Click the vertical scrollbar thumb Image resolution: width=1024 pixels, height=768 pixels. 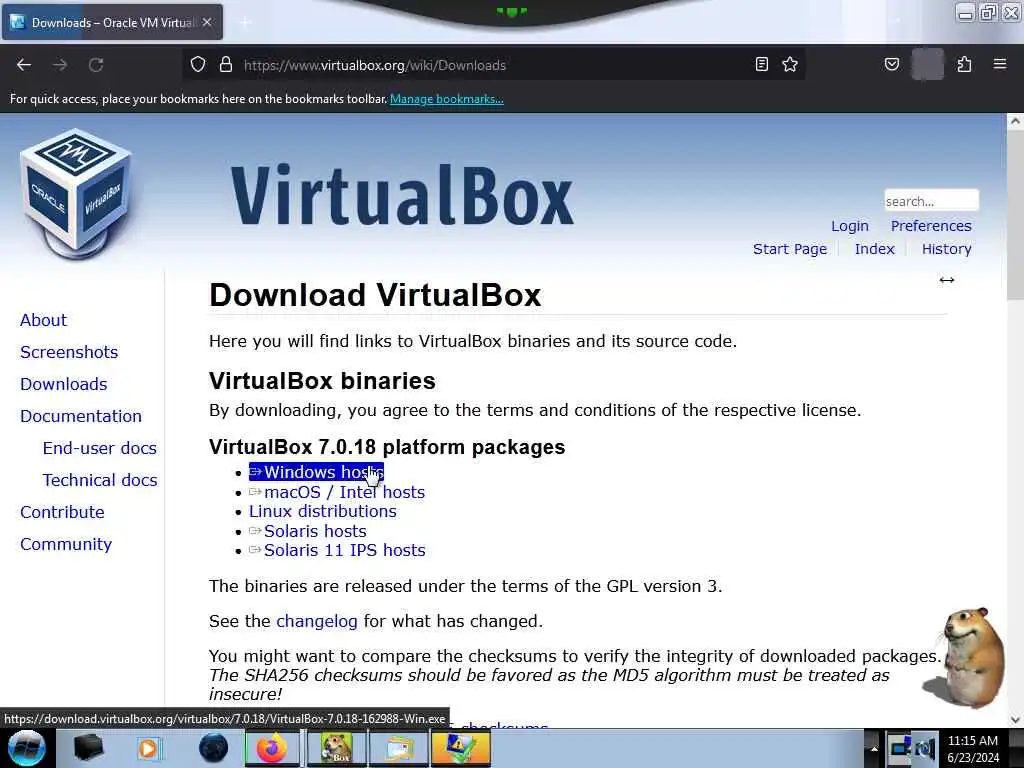[1015, 214]
